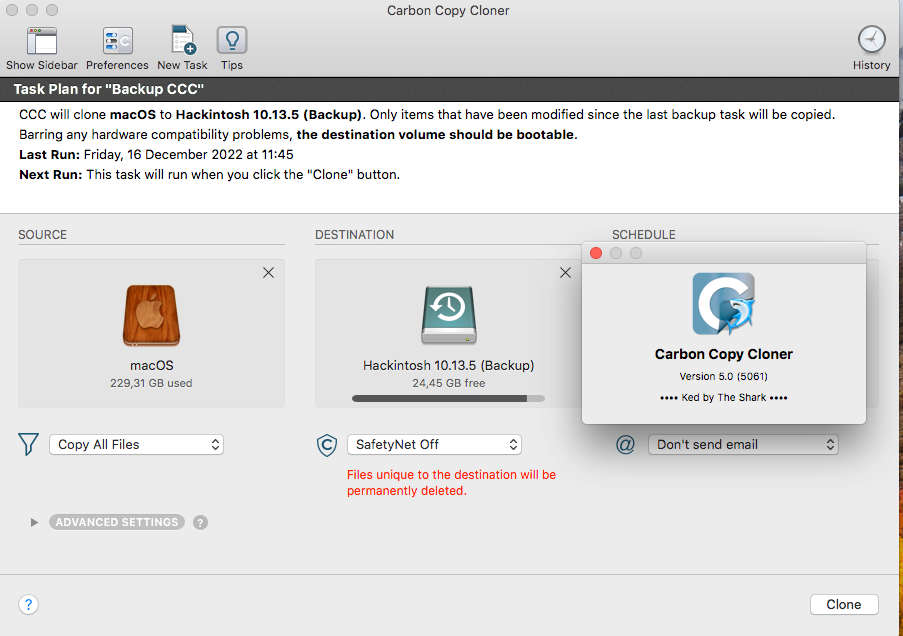903x636 pixels.
Task: Click the main window red close button
Action: tap(12, 10)
